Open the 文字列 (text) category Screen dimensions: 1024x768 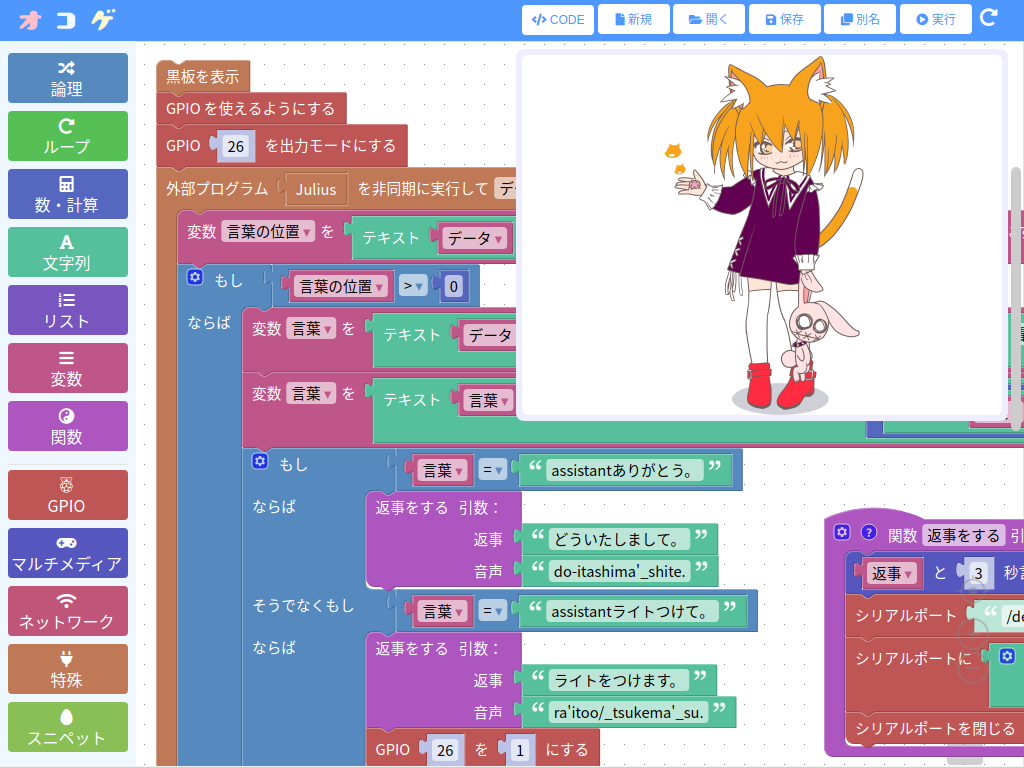[68, 252]
